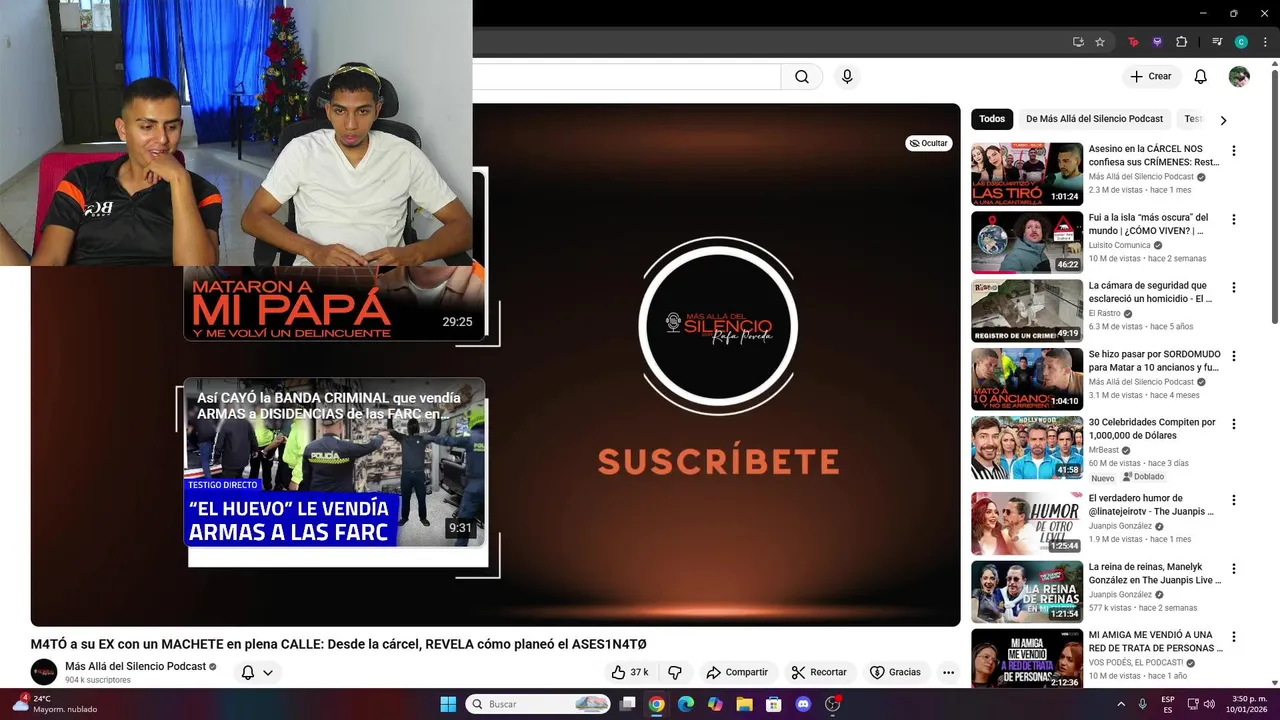Select De Más Allá del Silencio Podcast chip
The image size is (1280, 720).
(1094, 119)
